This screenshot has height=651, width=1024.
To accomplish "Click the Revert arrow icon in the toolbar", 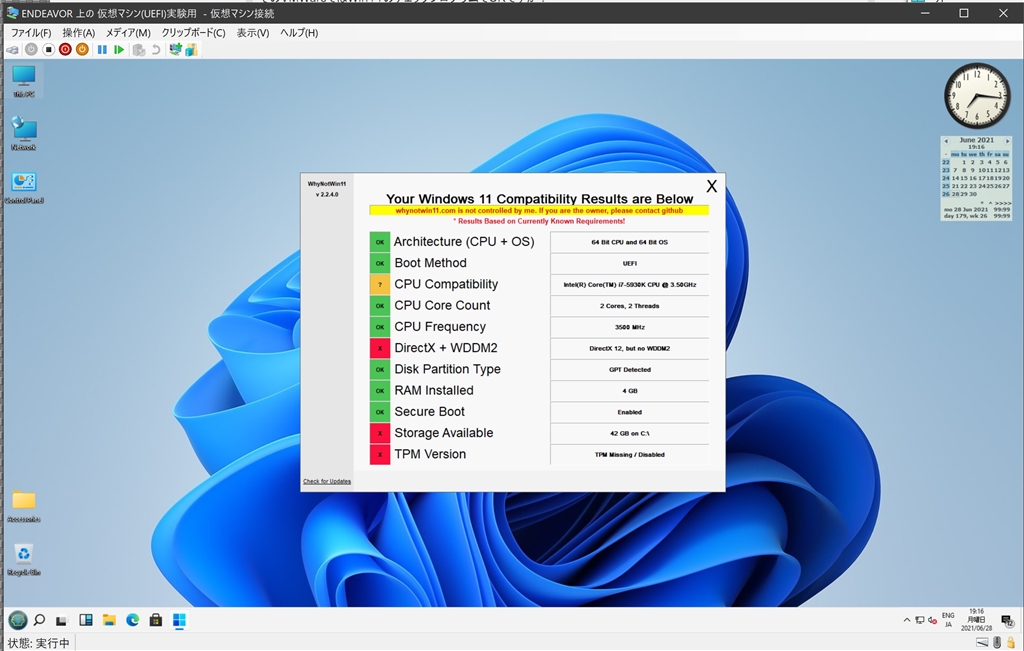I will pos(155,50).
